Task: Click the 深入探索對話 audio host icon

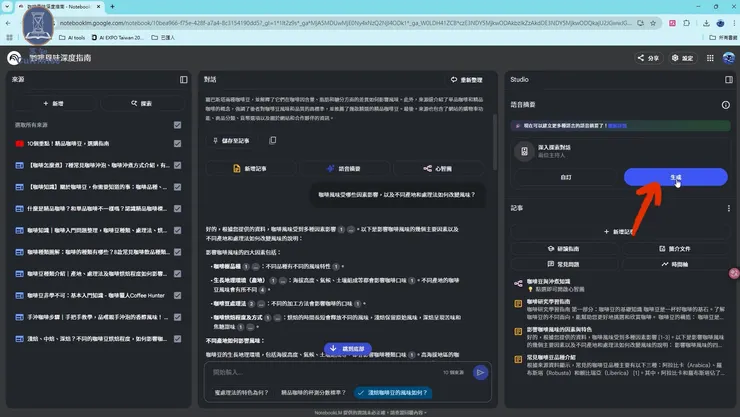Action: 524,151
